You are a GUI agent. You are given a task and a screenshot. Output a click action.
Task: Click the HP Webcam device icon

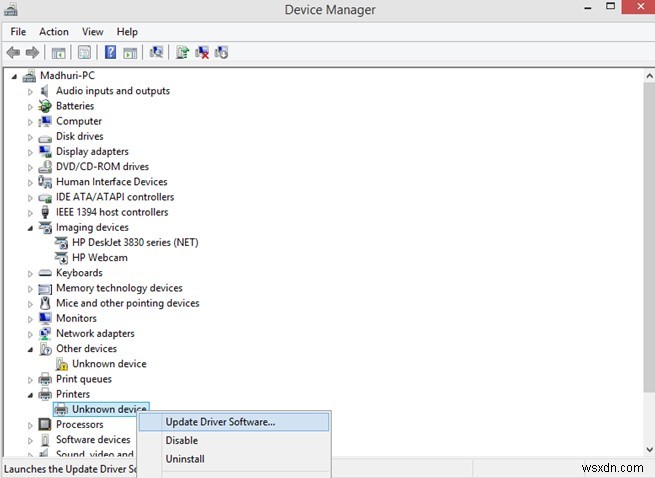pos(61,258)
